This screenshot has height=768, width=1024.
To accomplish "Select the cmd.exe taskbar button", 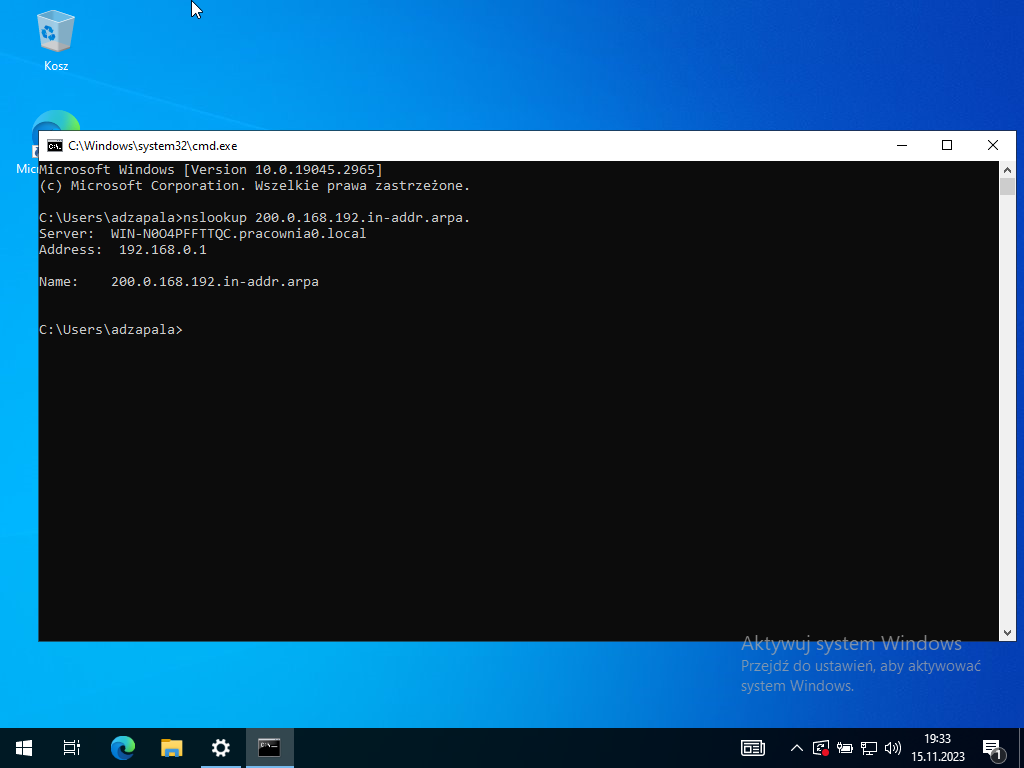I will [x=270, y=748].
